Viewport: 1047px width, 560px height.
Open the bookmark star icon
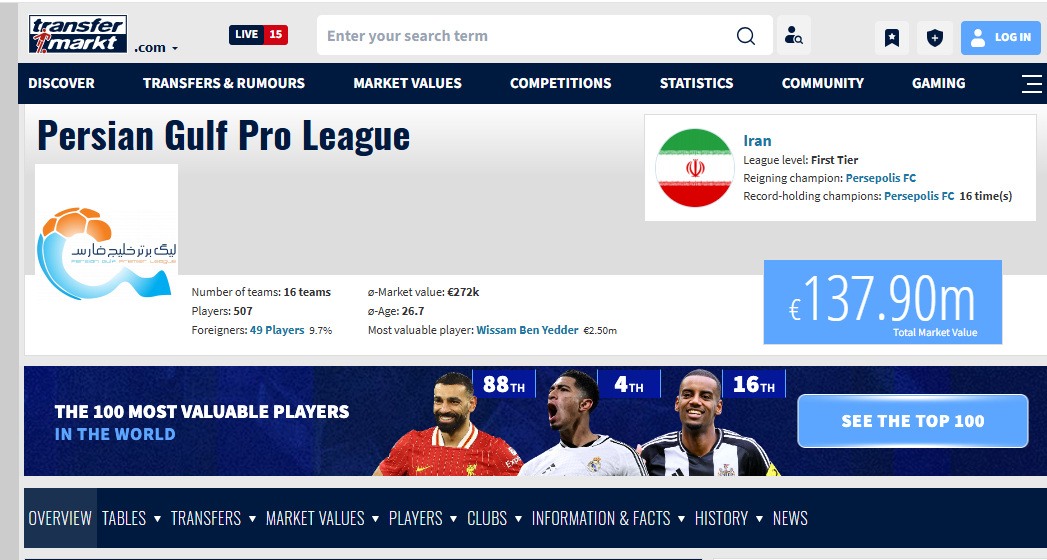coord(892,38)
